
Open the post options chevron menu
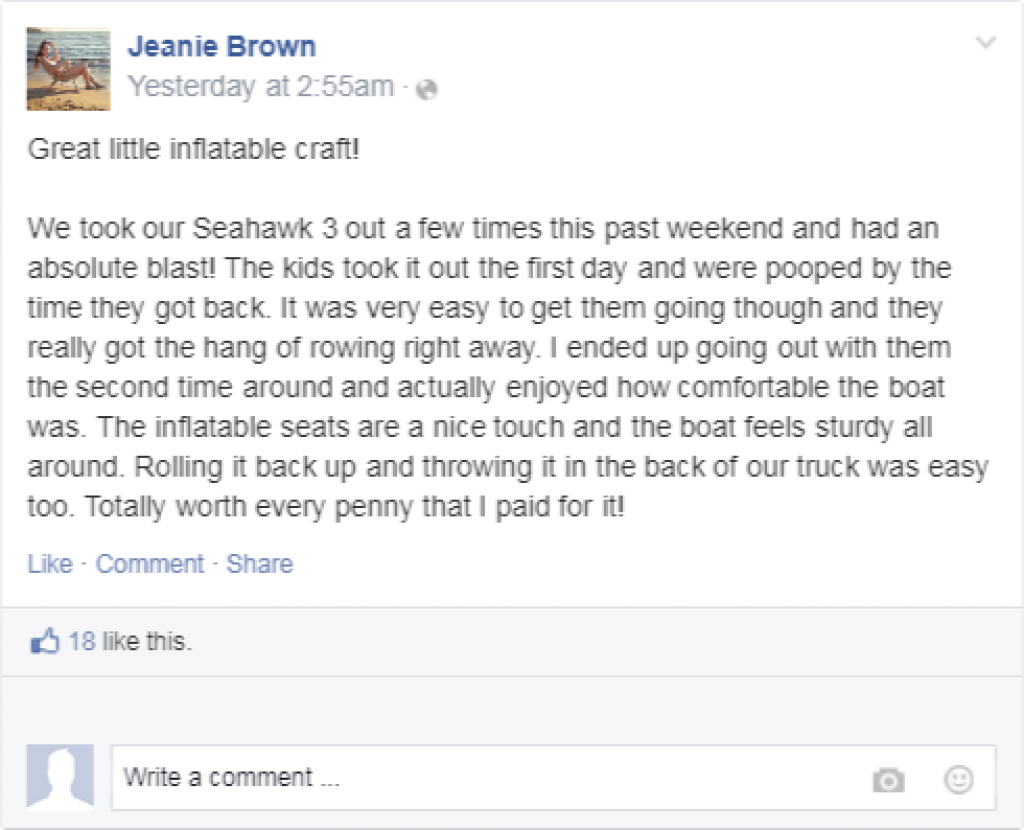[985, 43]
